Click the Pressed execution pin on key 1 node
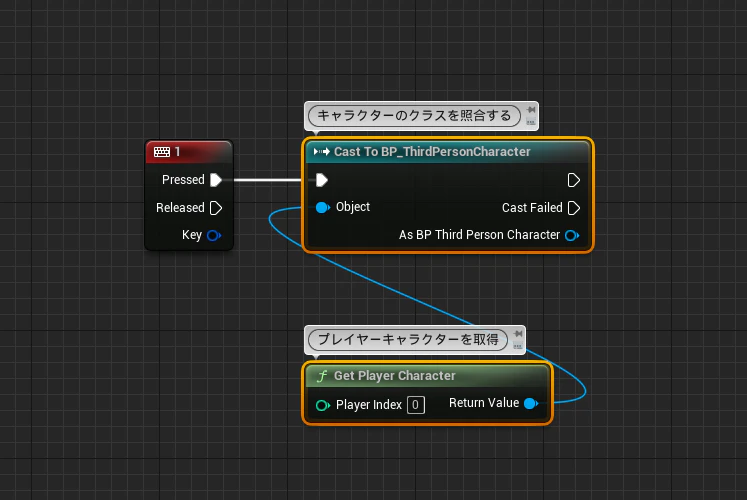 216,180
